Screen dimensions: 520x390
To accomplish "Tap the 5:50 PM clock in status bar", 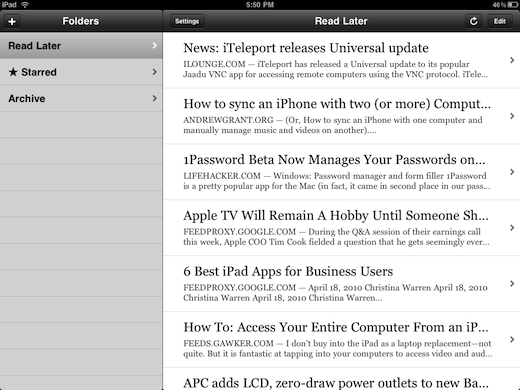I will pyautogui.click(x=260, y=5).
